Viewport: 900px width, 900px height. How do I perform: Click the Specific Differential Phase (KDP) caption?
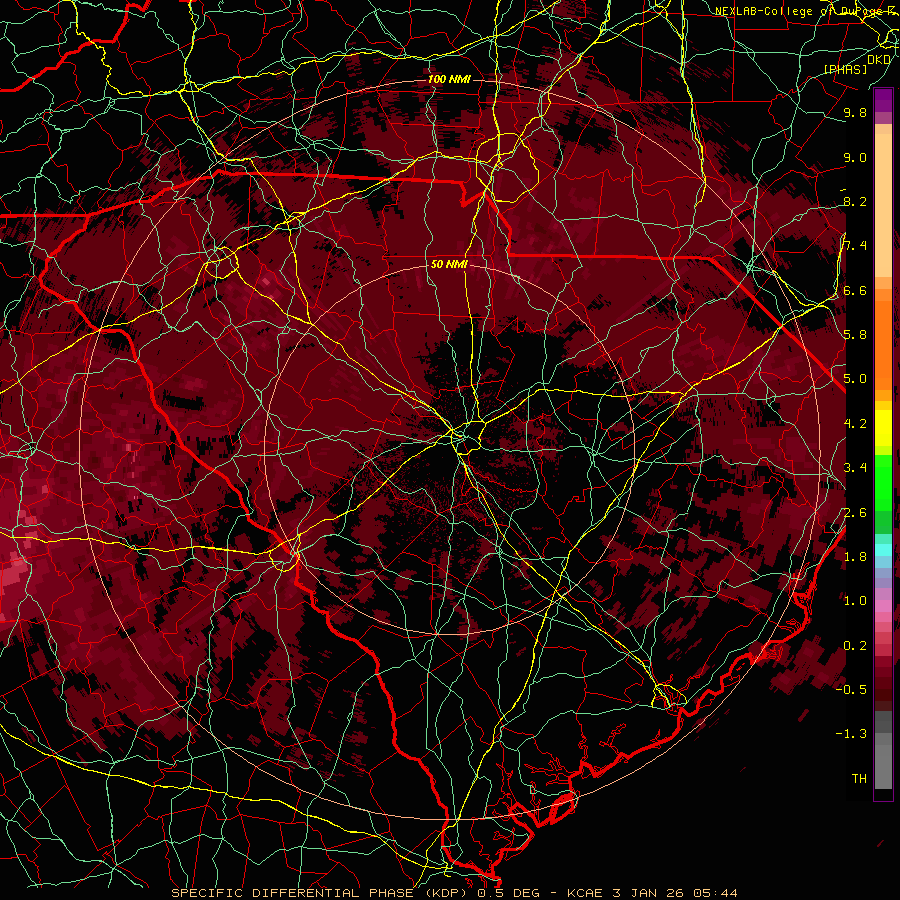321,893
